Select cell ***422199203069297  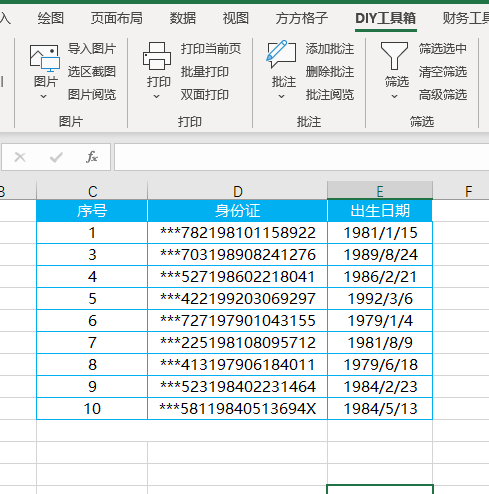pyautogui.click(x=237, y=299)
